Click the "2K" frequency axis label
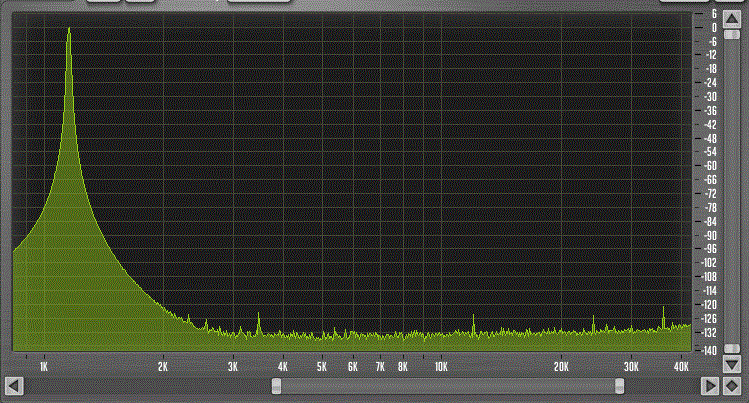Screen dimensions: 749x403 click(x=163, y=367)
